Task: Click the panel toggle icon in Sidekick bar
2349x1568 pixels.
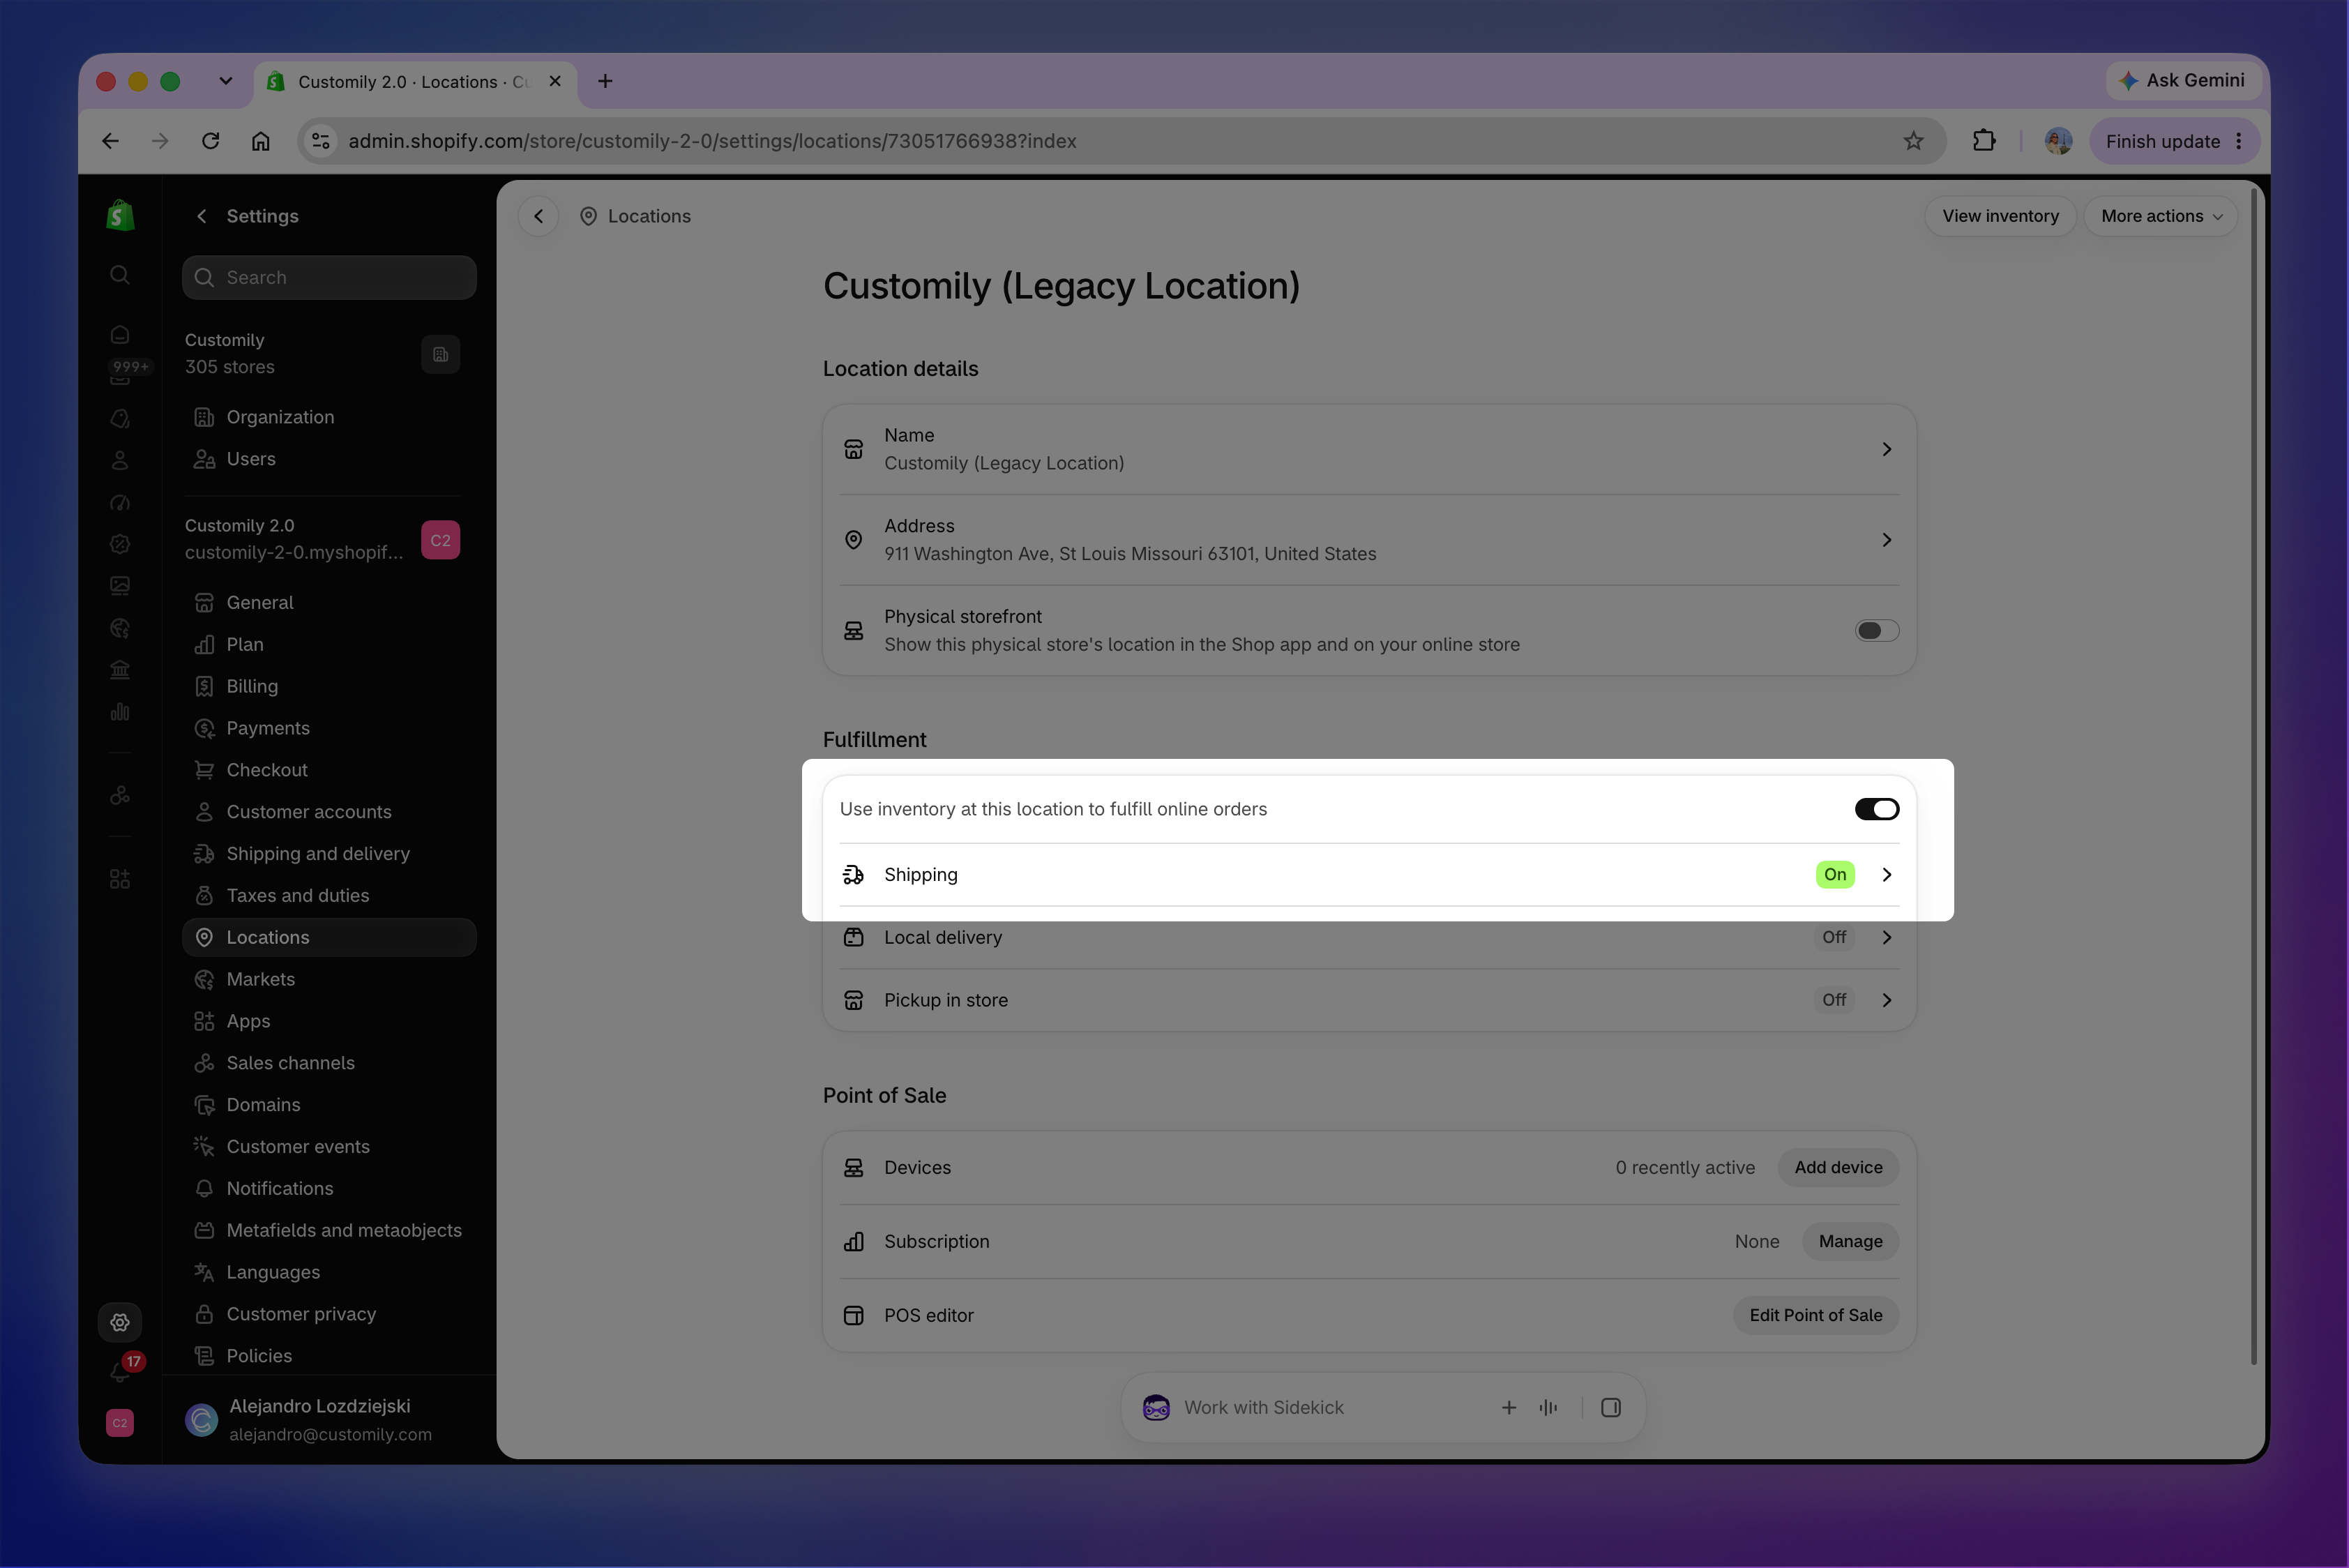Action: (1611, 1407)
